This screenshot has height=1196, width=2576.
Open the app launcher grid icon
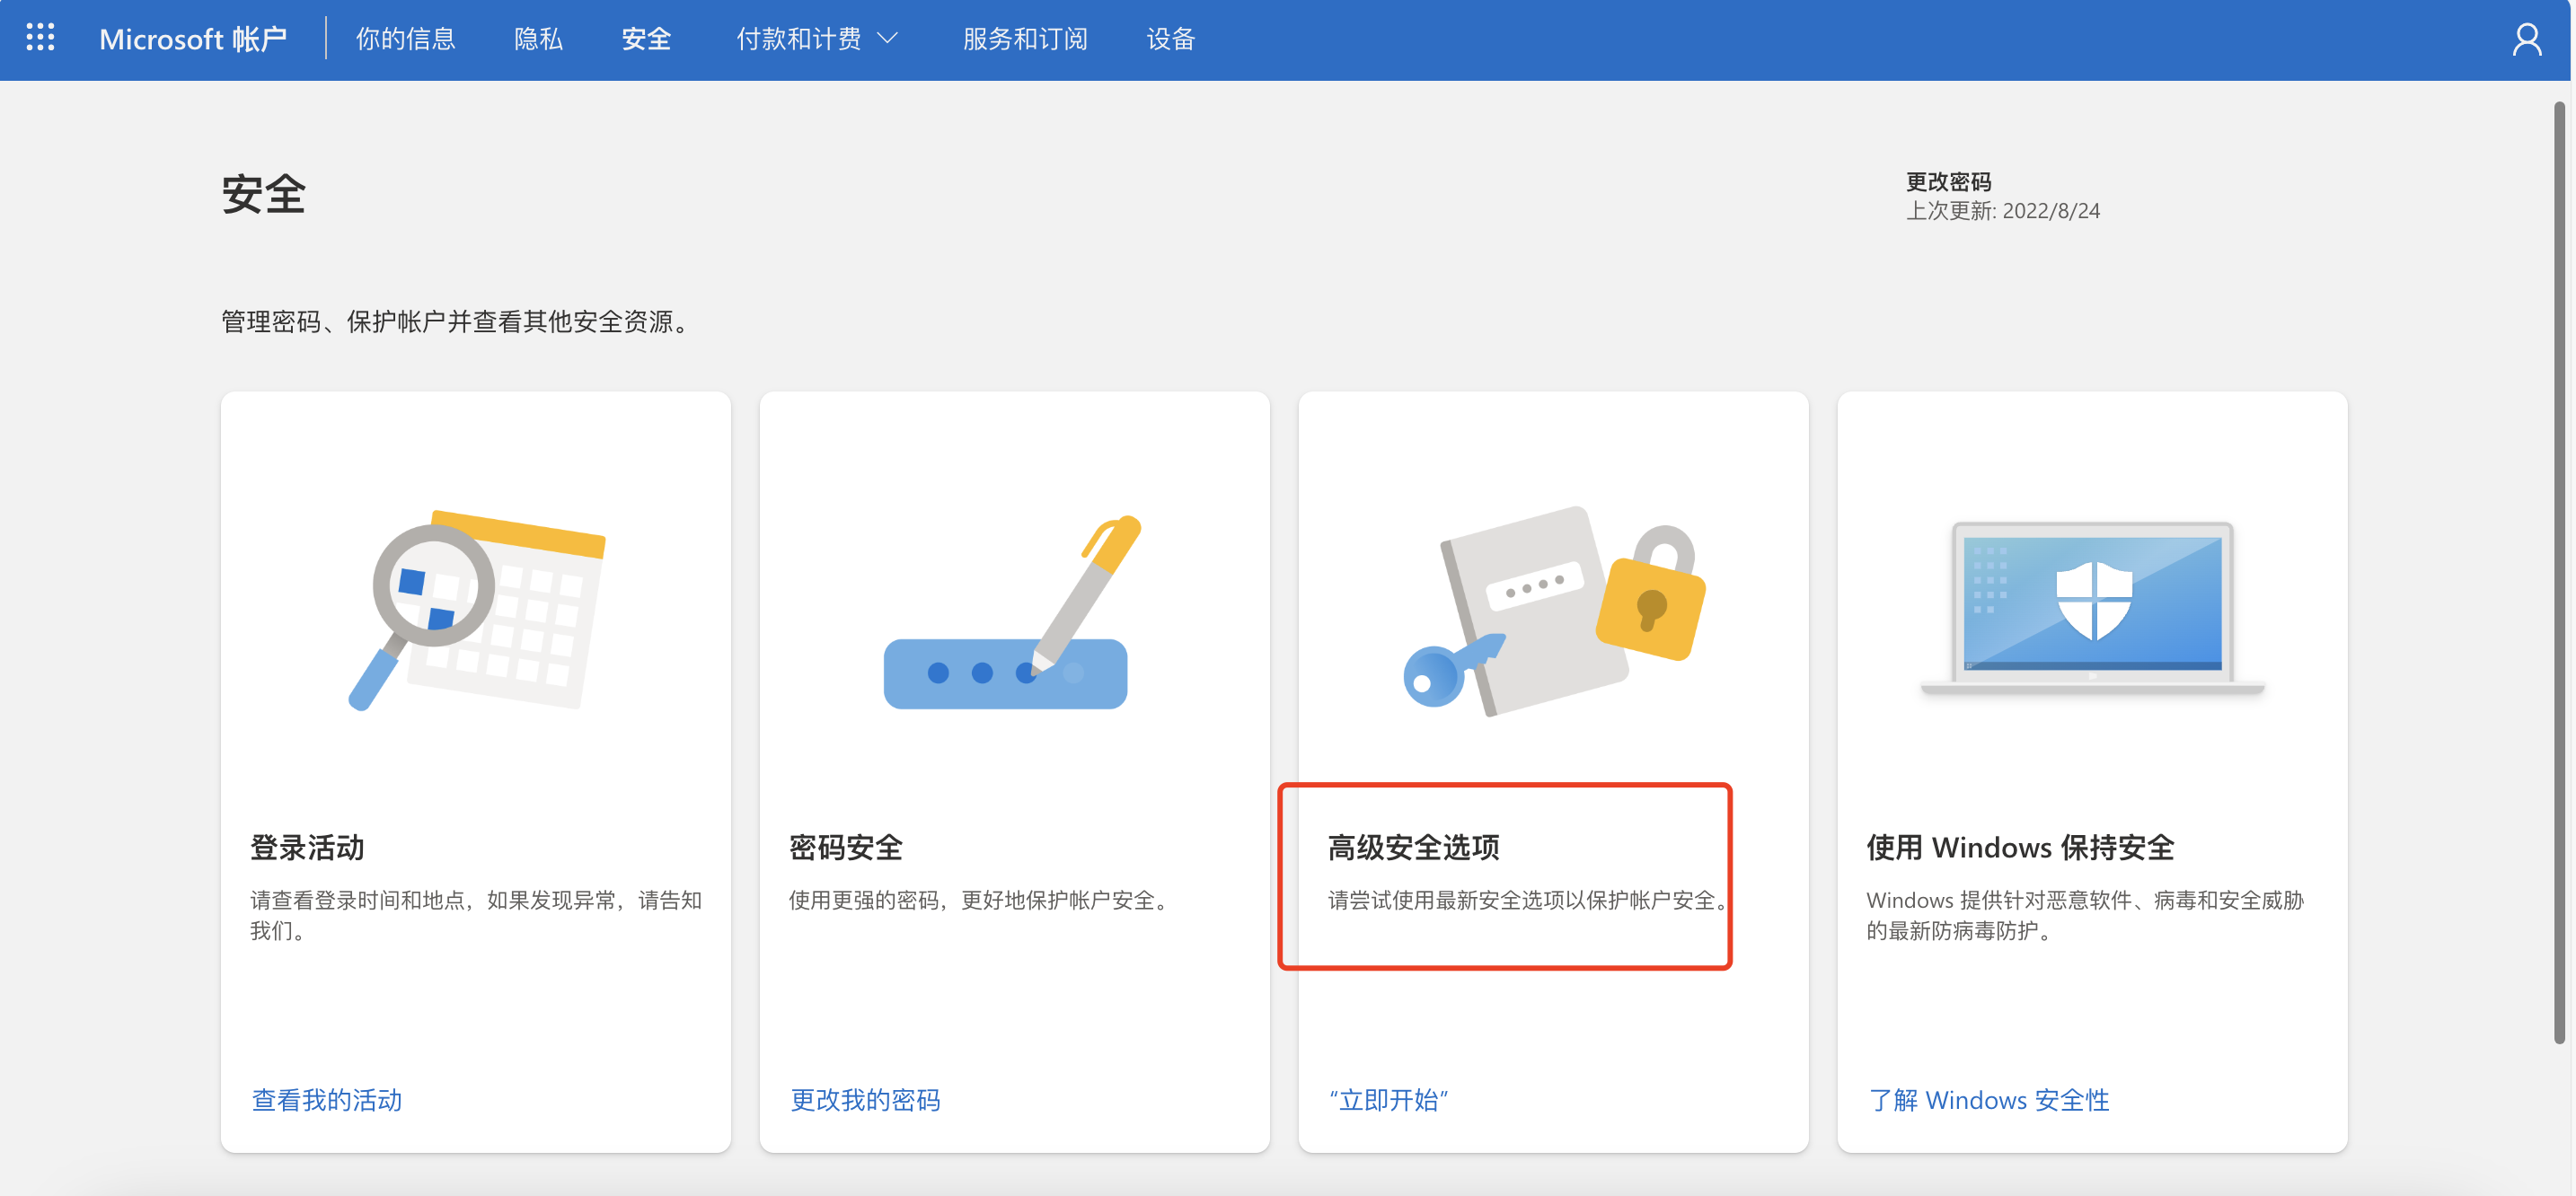40,38
